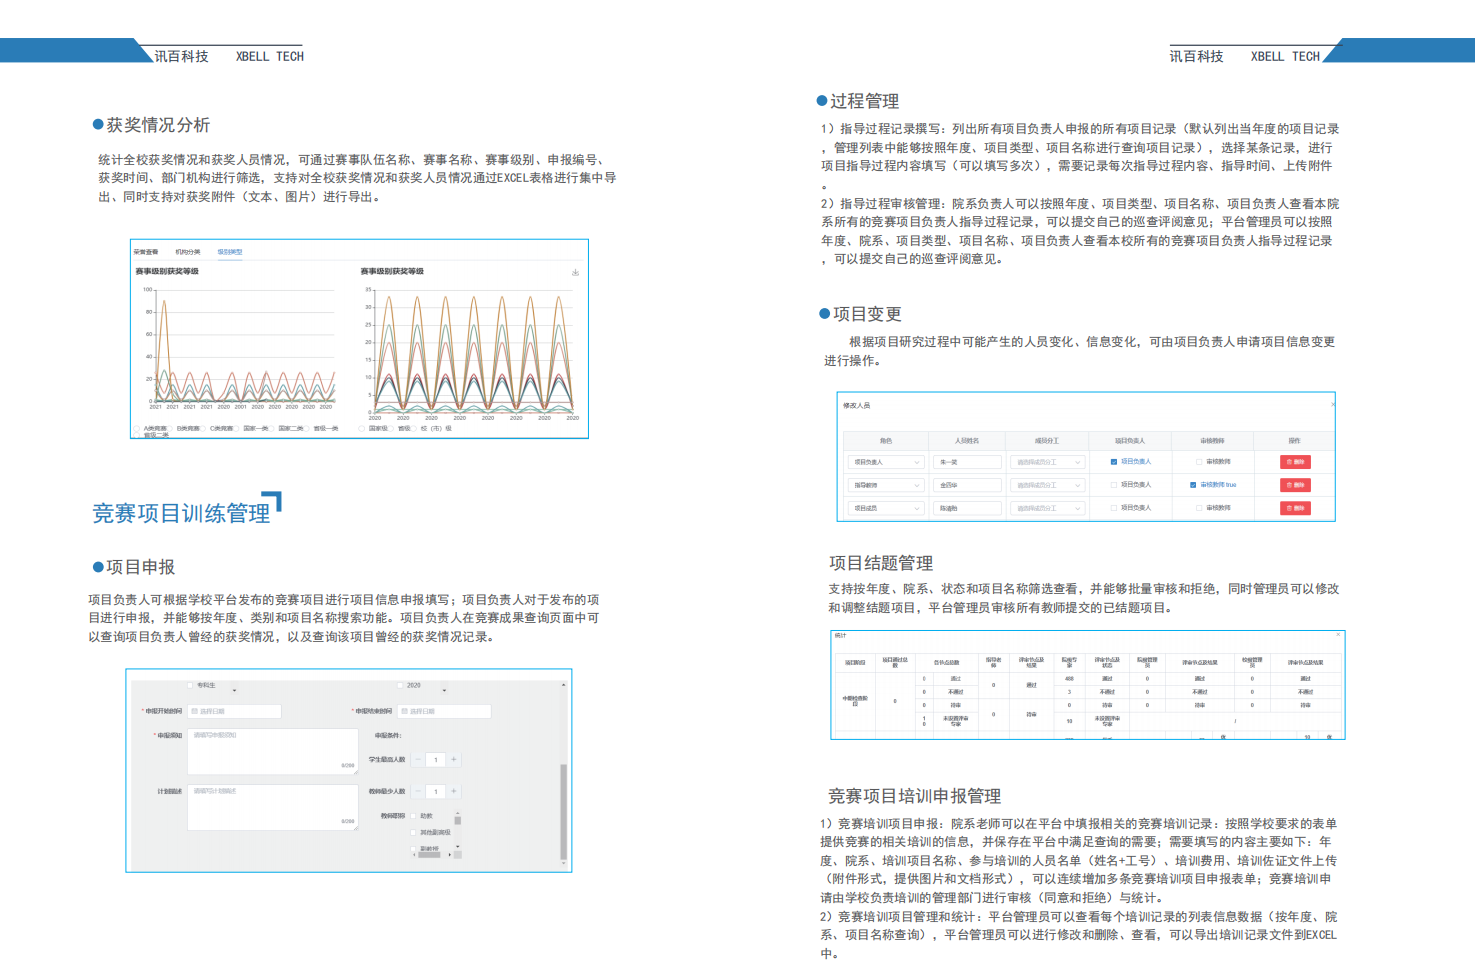Uncheck 项目负责人 checkbox in 朱一笑 row

click(1114, 462)
